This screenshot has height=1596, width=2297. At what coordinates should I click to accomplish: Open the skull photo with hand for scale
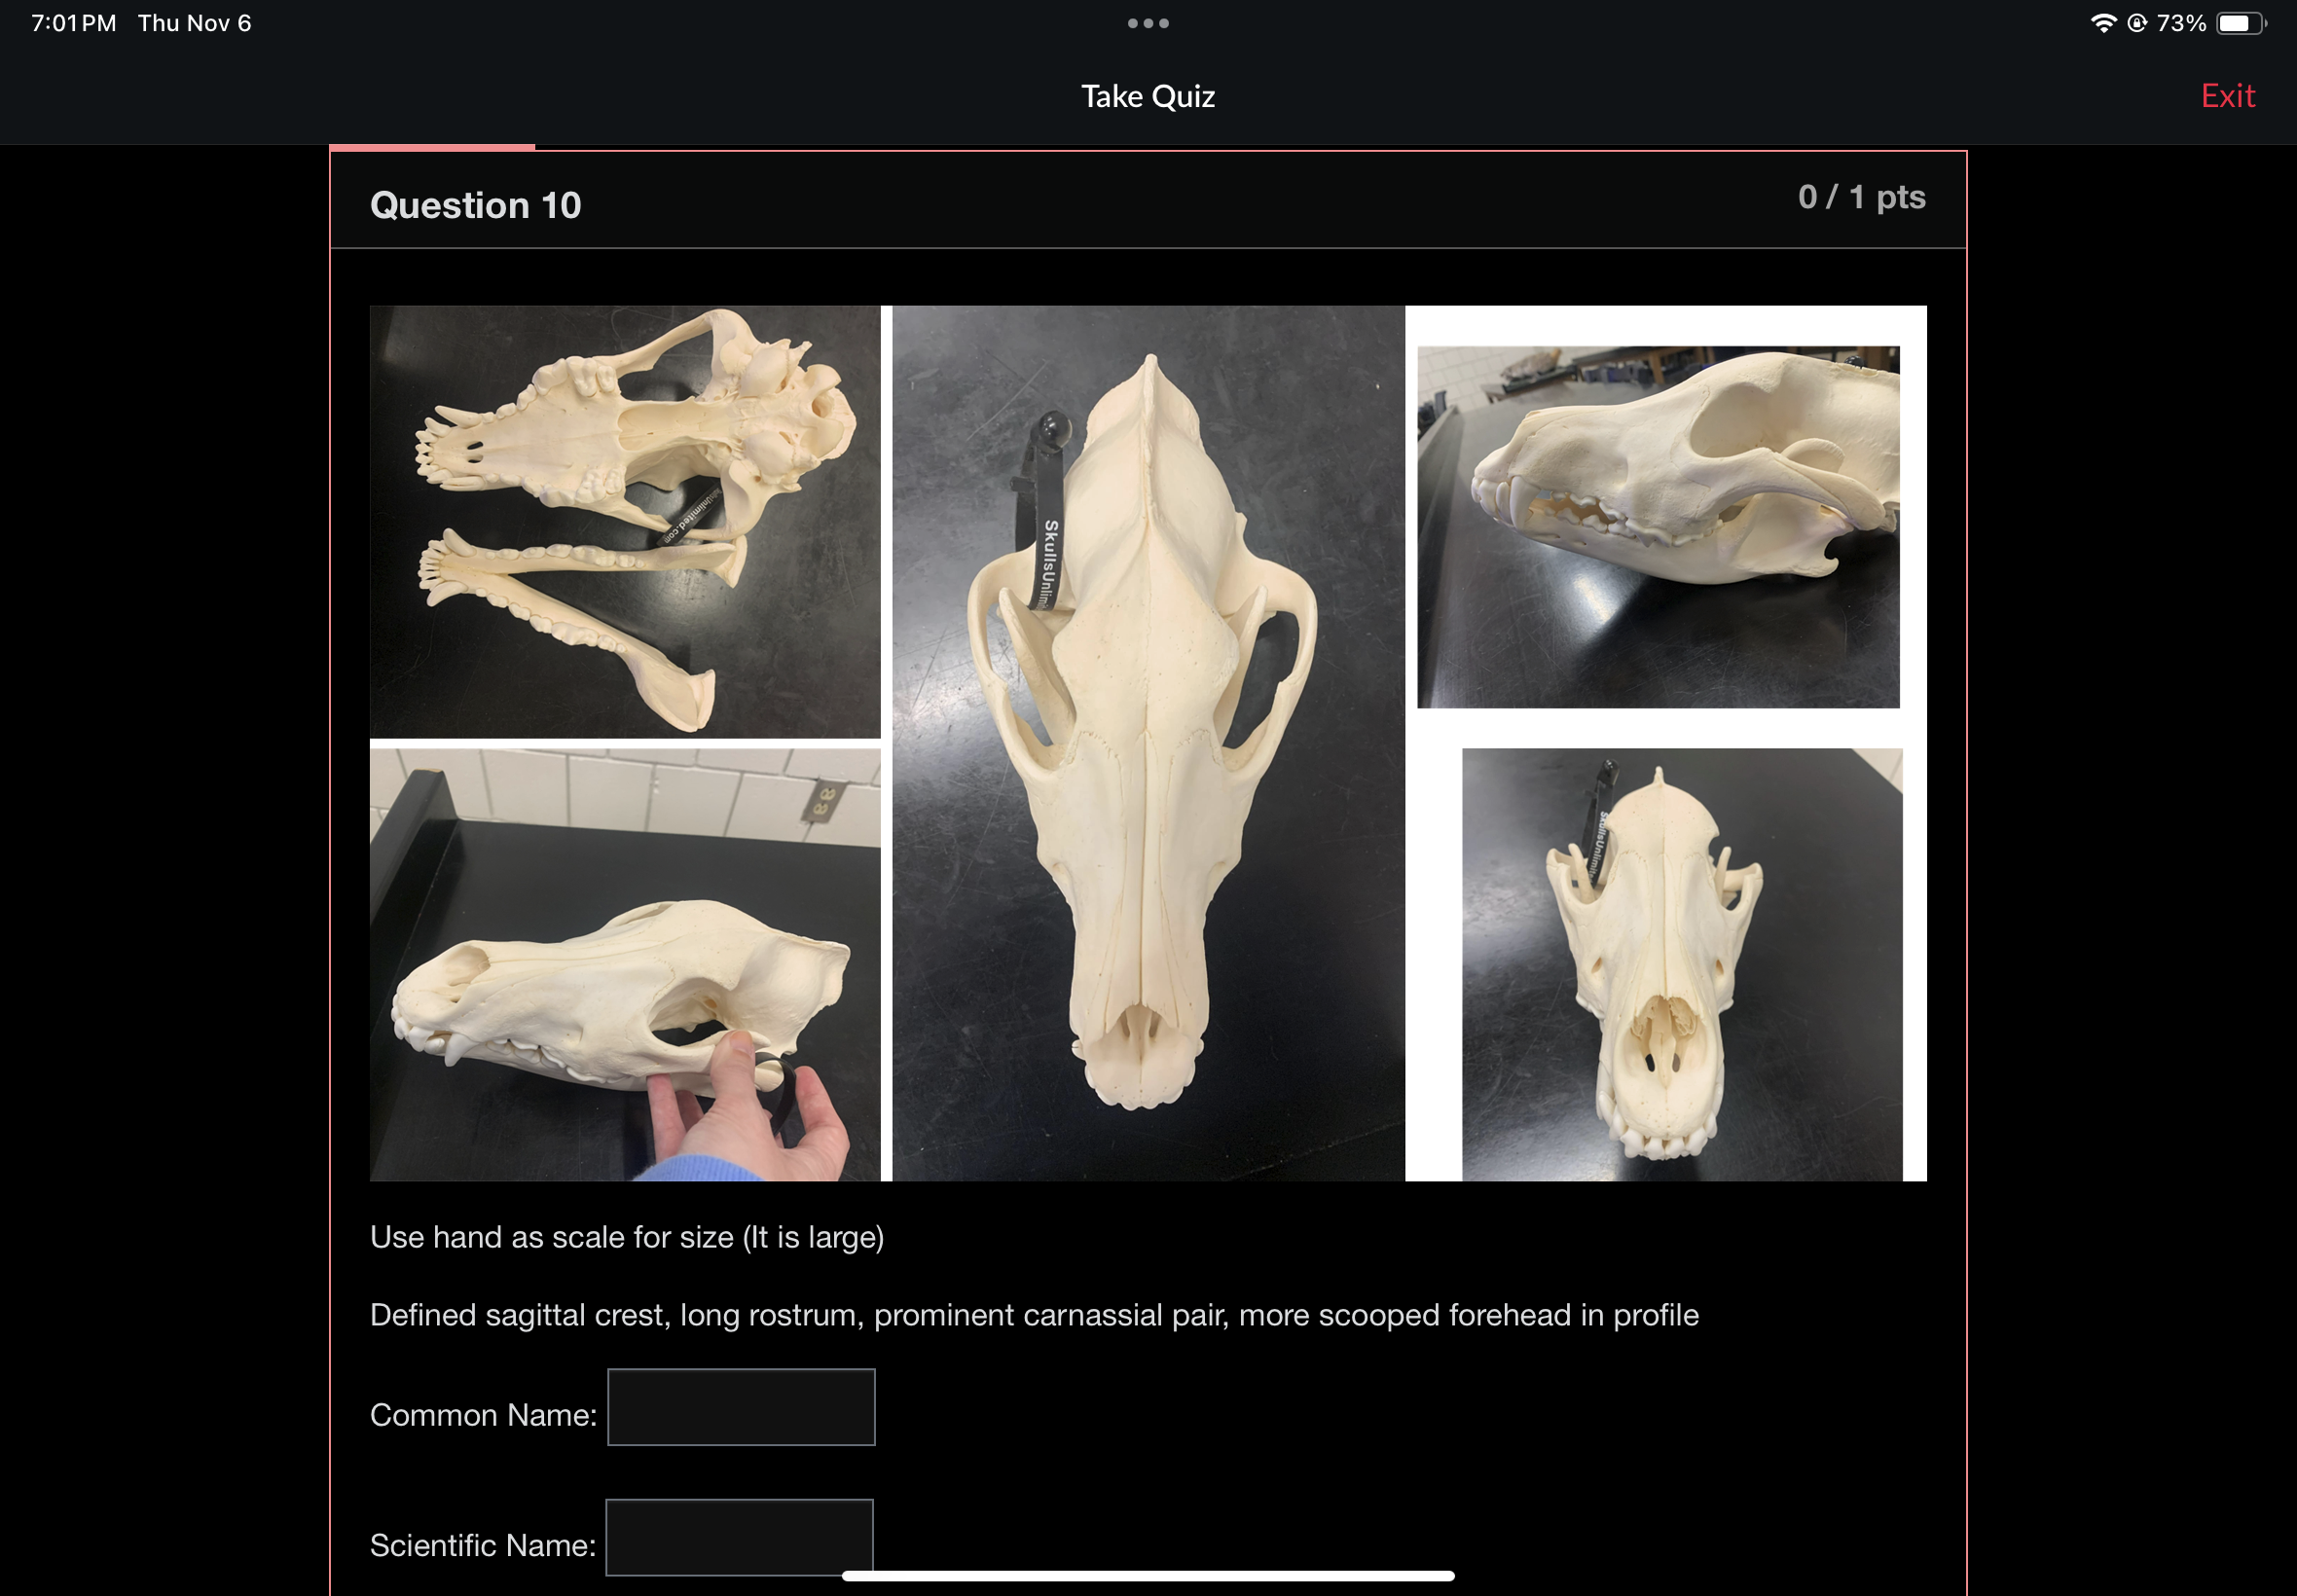coord(625,964)
